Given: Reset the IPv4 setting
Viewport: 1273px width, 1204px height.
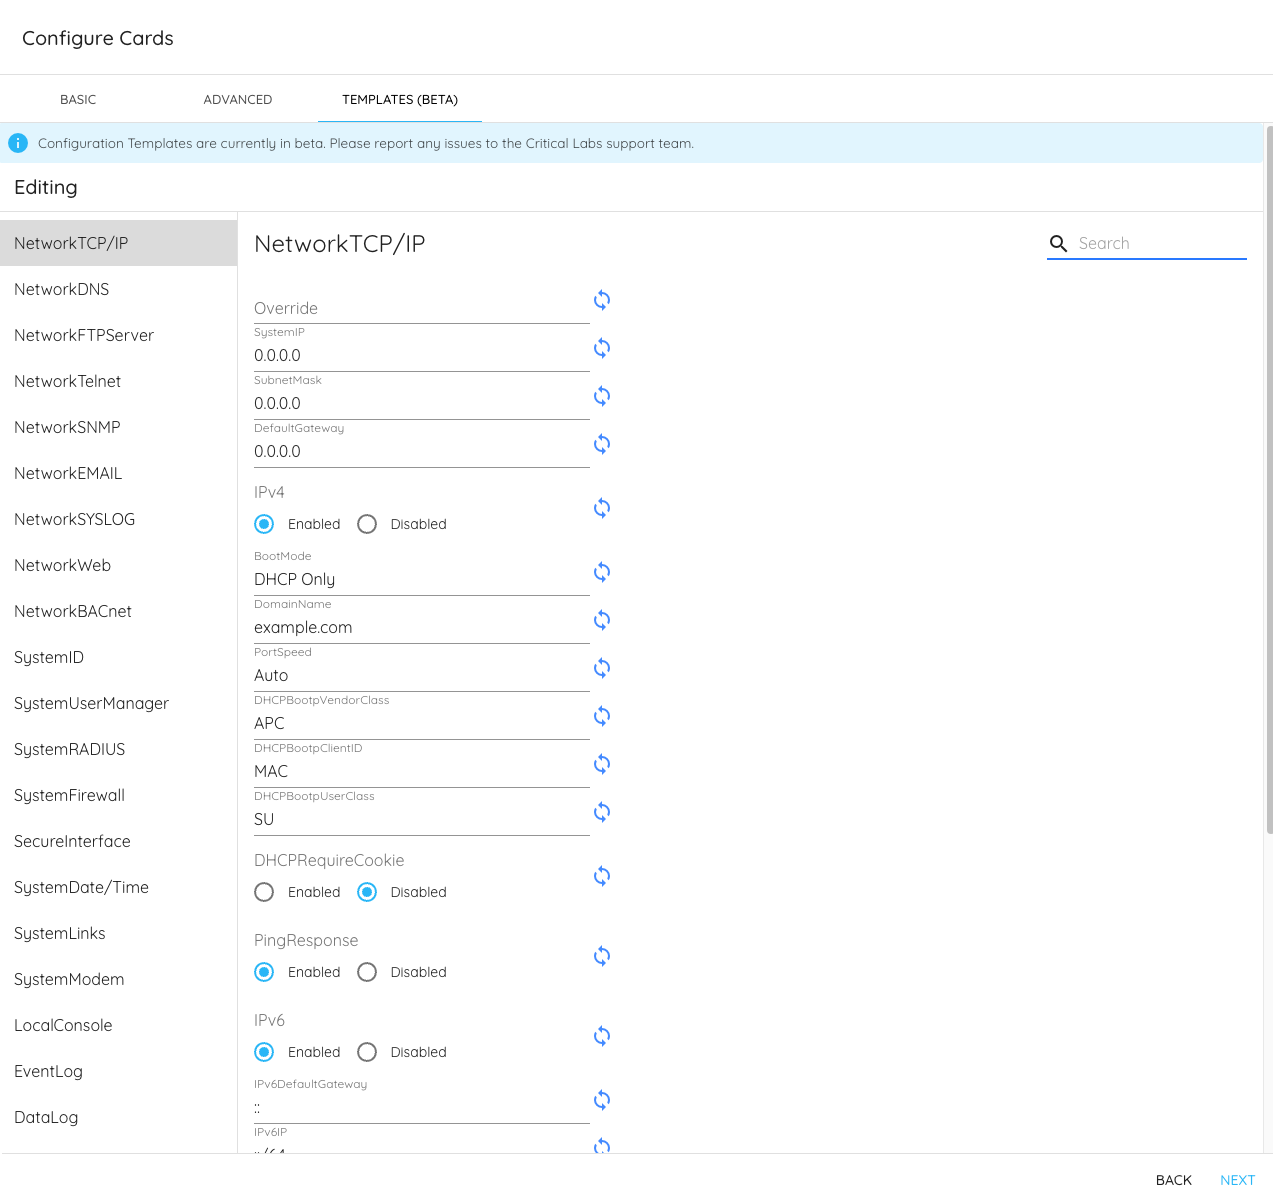Looking at the screenshot, I should click(602, 508).
